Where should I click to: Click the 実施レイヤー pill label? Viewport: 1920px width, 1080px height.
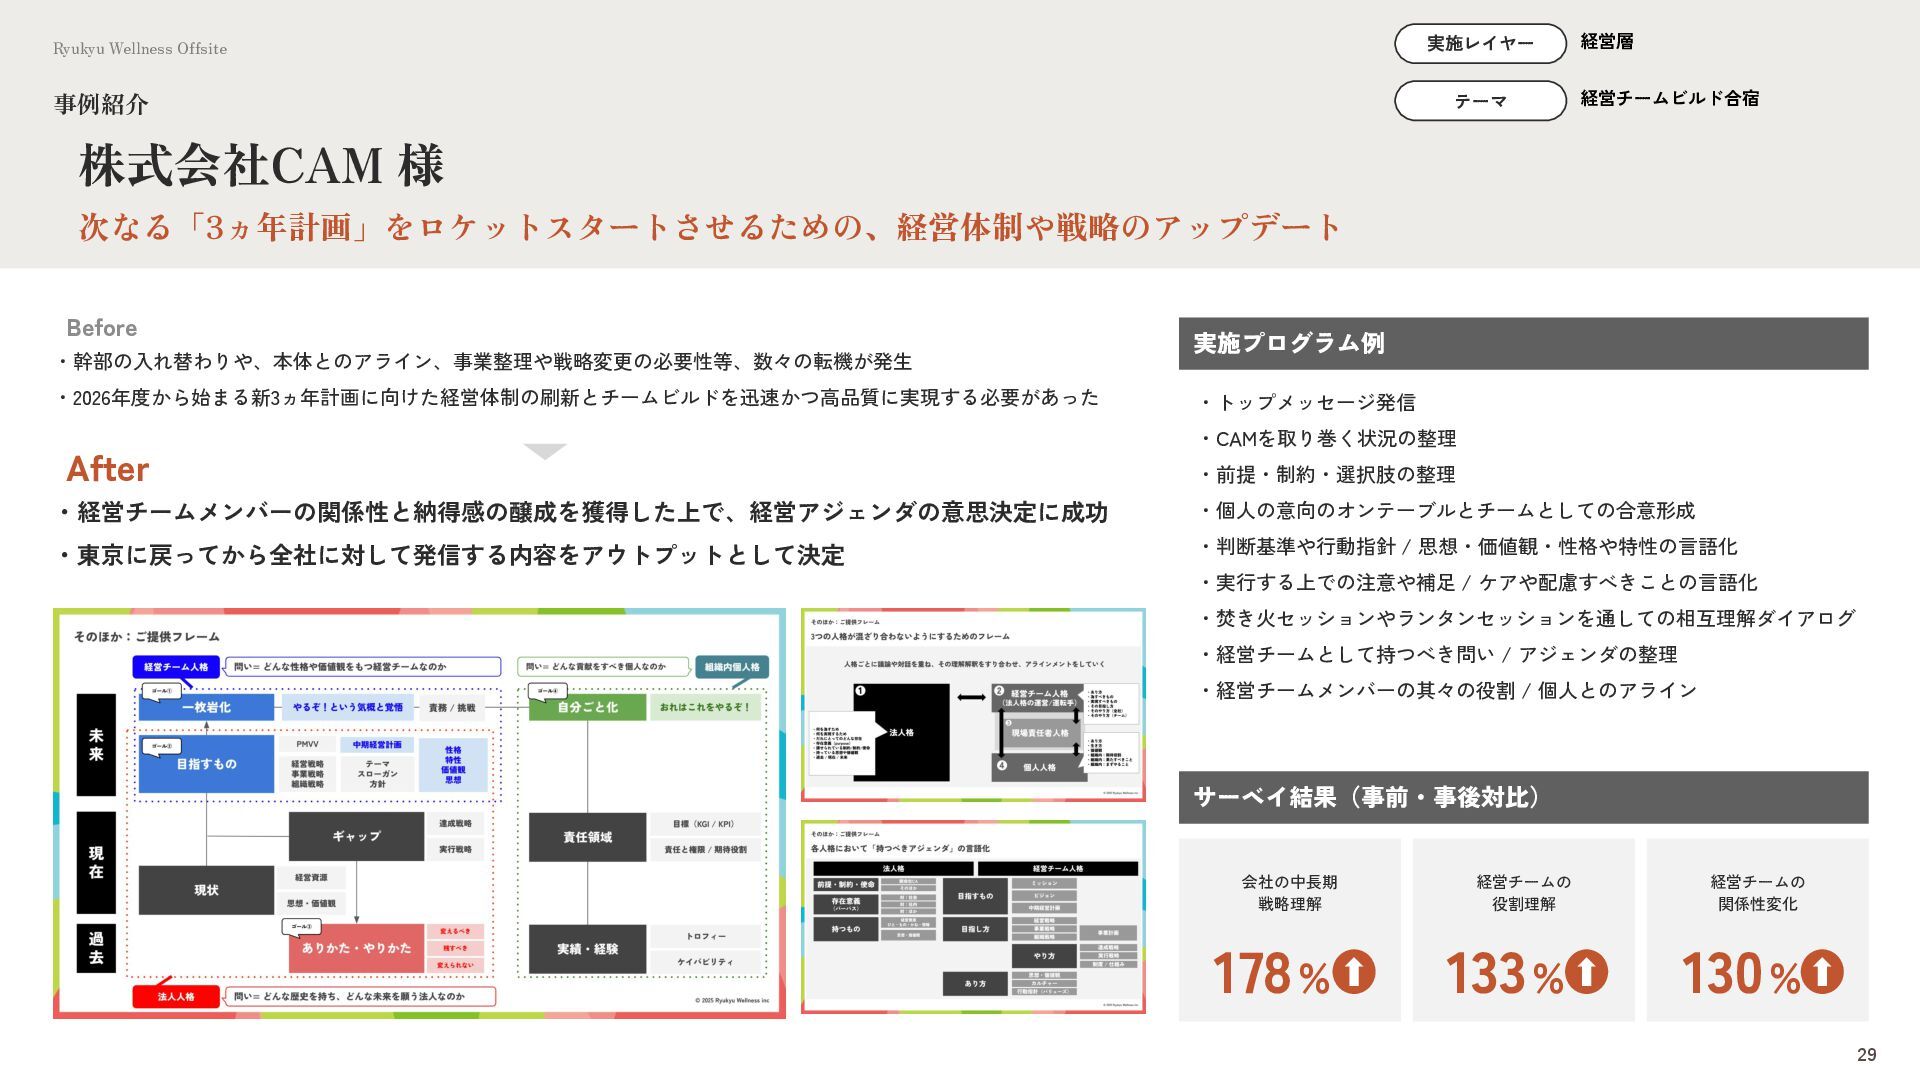pos(1480,44)
